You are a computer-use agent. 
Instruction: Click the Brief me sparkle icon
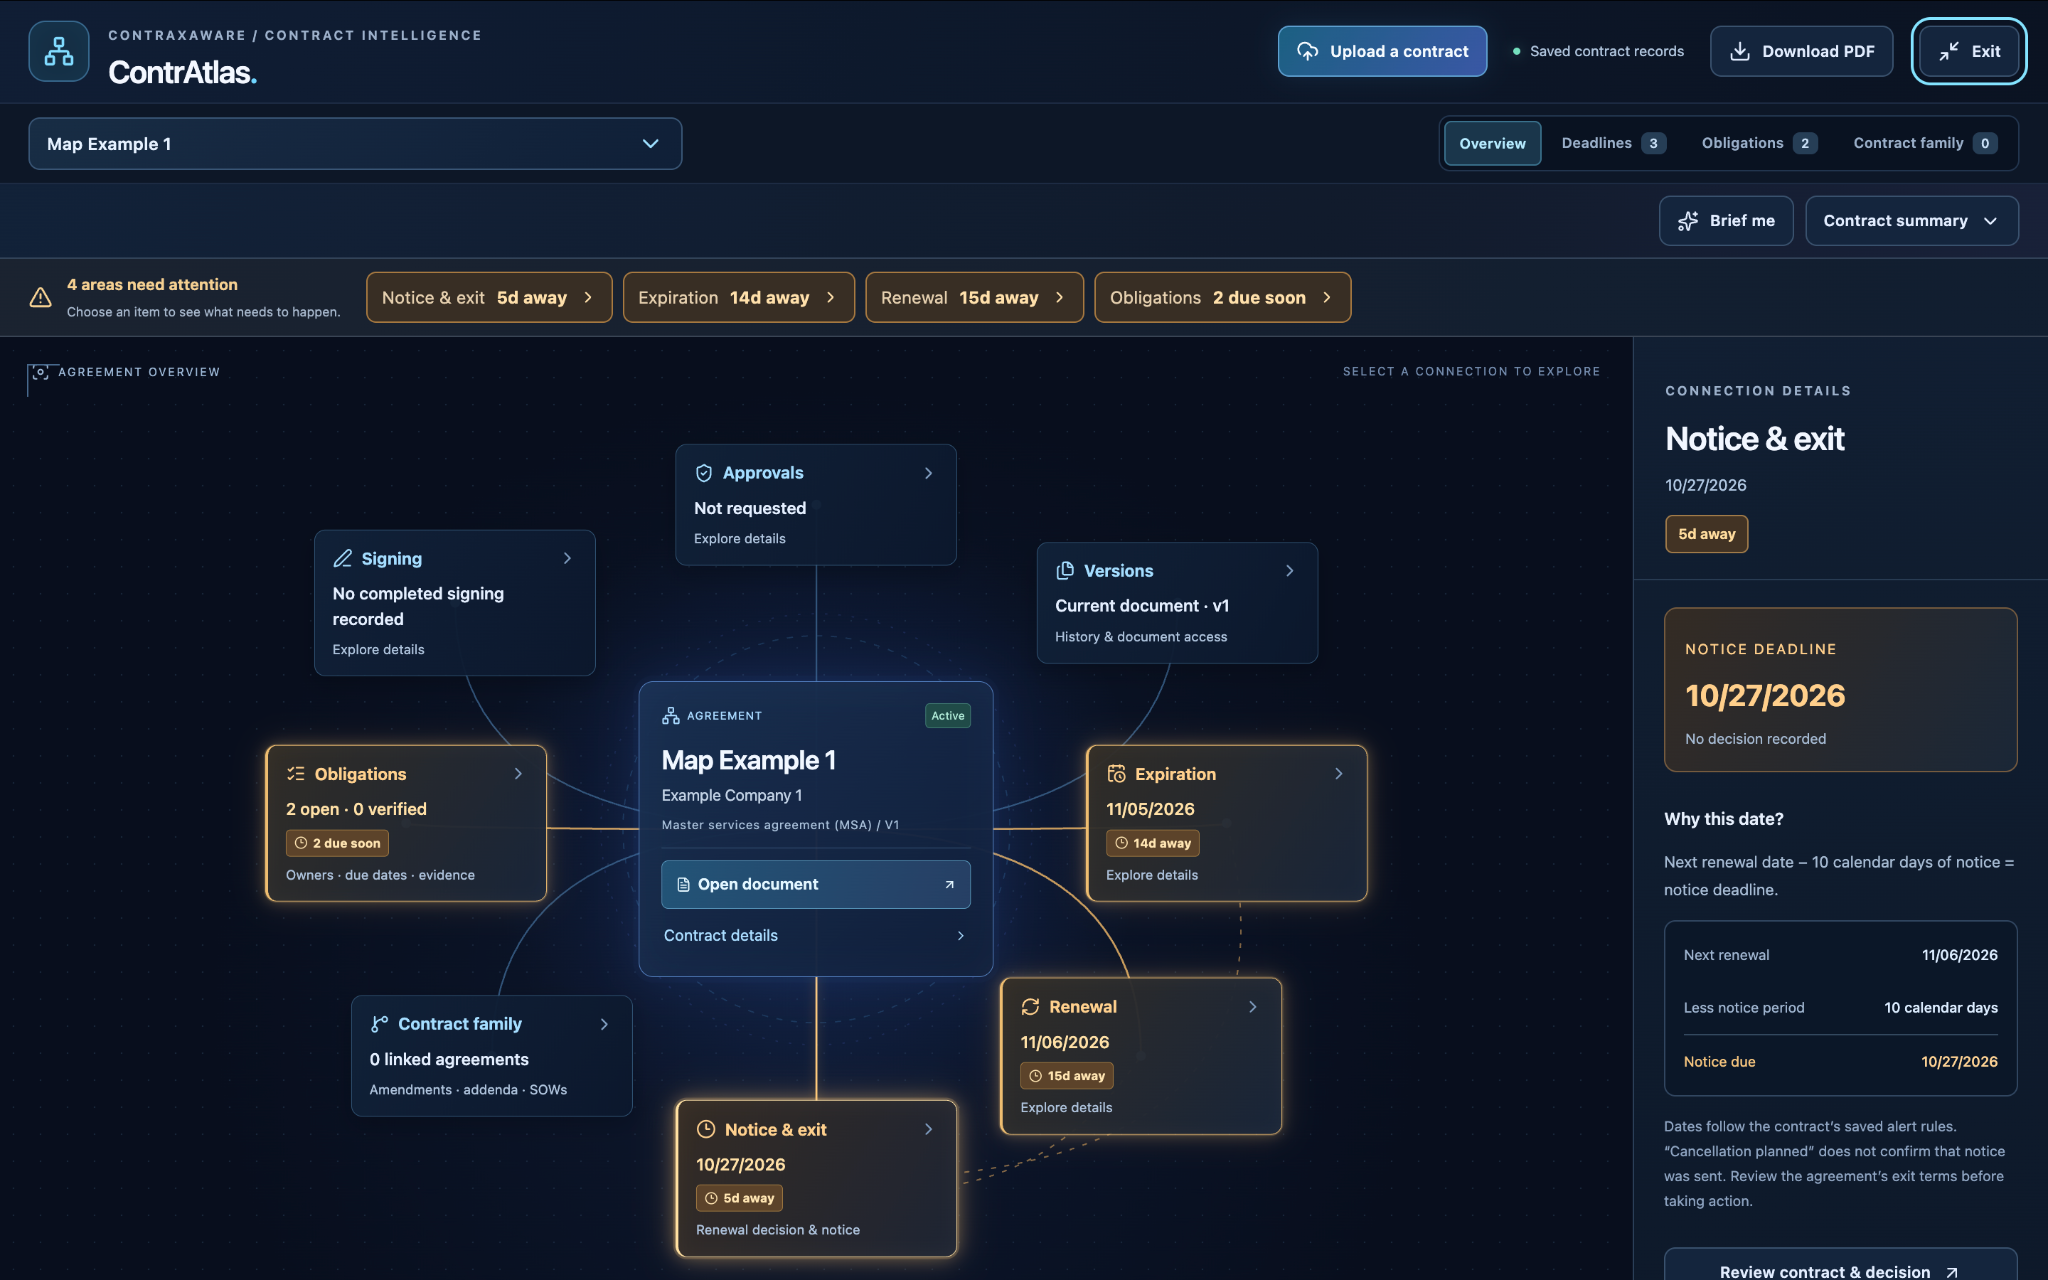coord(1688,221)
